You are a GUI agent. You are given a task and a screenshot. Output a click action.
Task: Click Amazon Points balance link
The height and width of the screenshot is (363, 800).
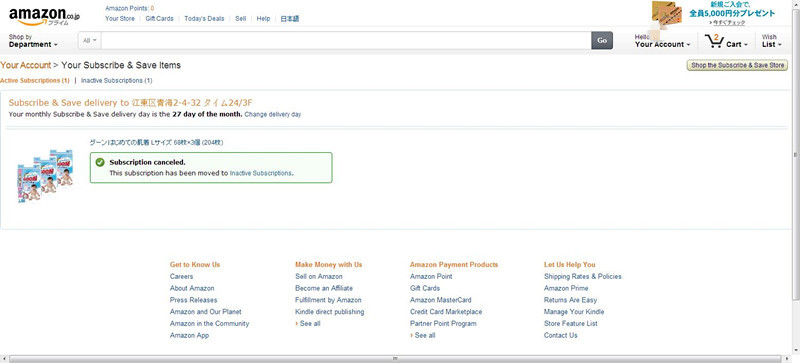click(x=130, y=8)
